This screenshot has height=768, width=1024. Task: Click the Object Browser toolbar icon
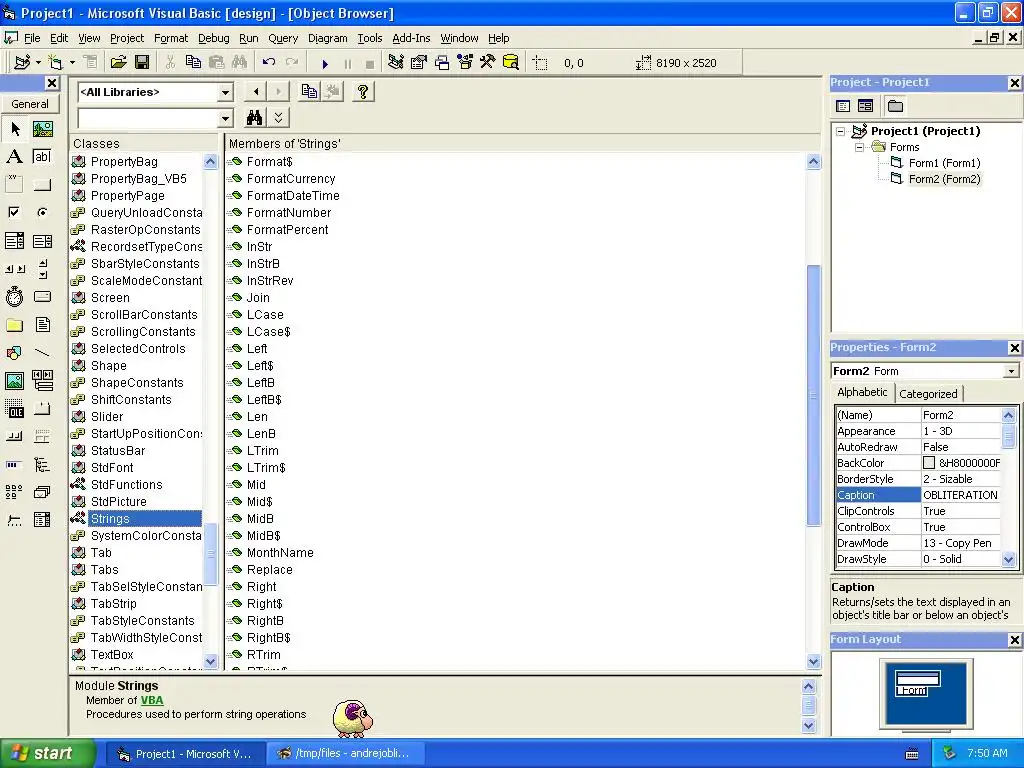click(x=465, y=63)
